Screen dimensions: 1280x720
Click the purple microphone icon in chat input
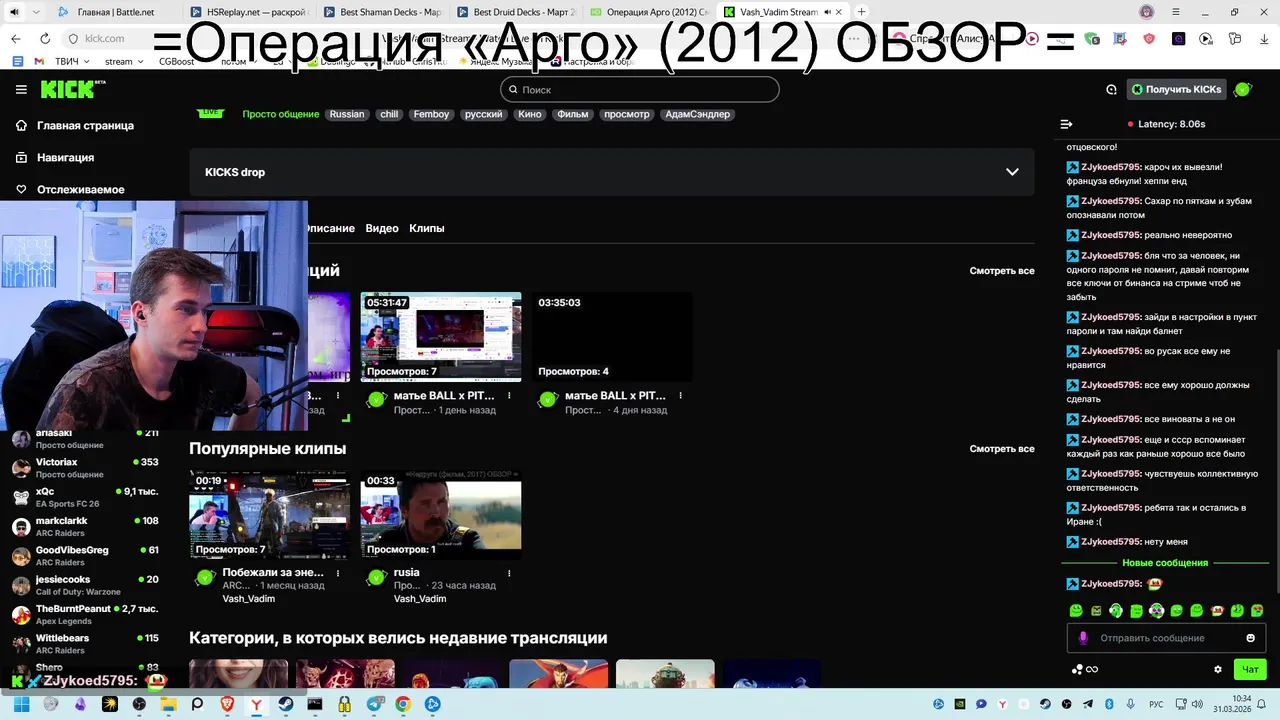pyautogui.click(x=1082, y=638)
